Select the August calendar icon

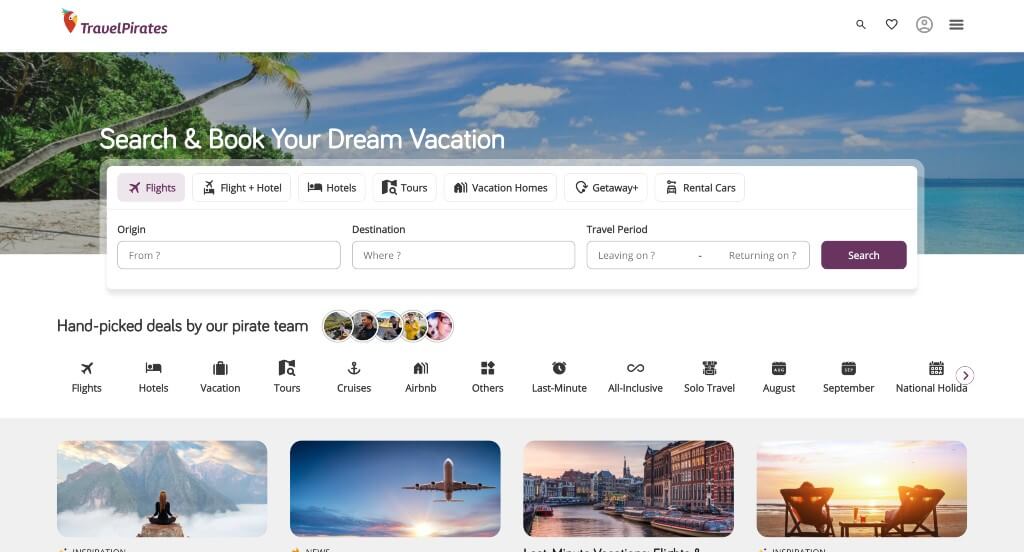click(x=778, y=368)
